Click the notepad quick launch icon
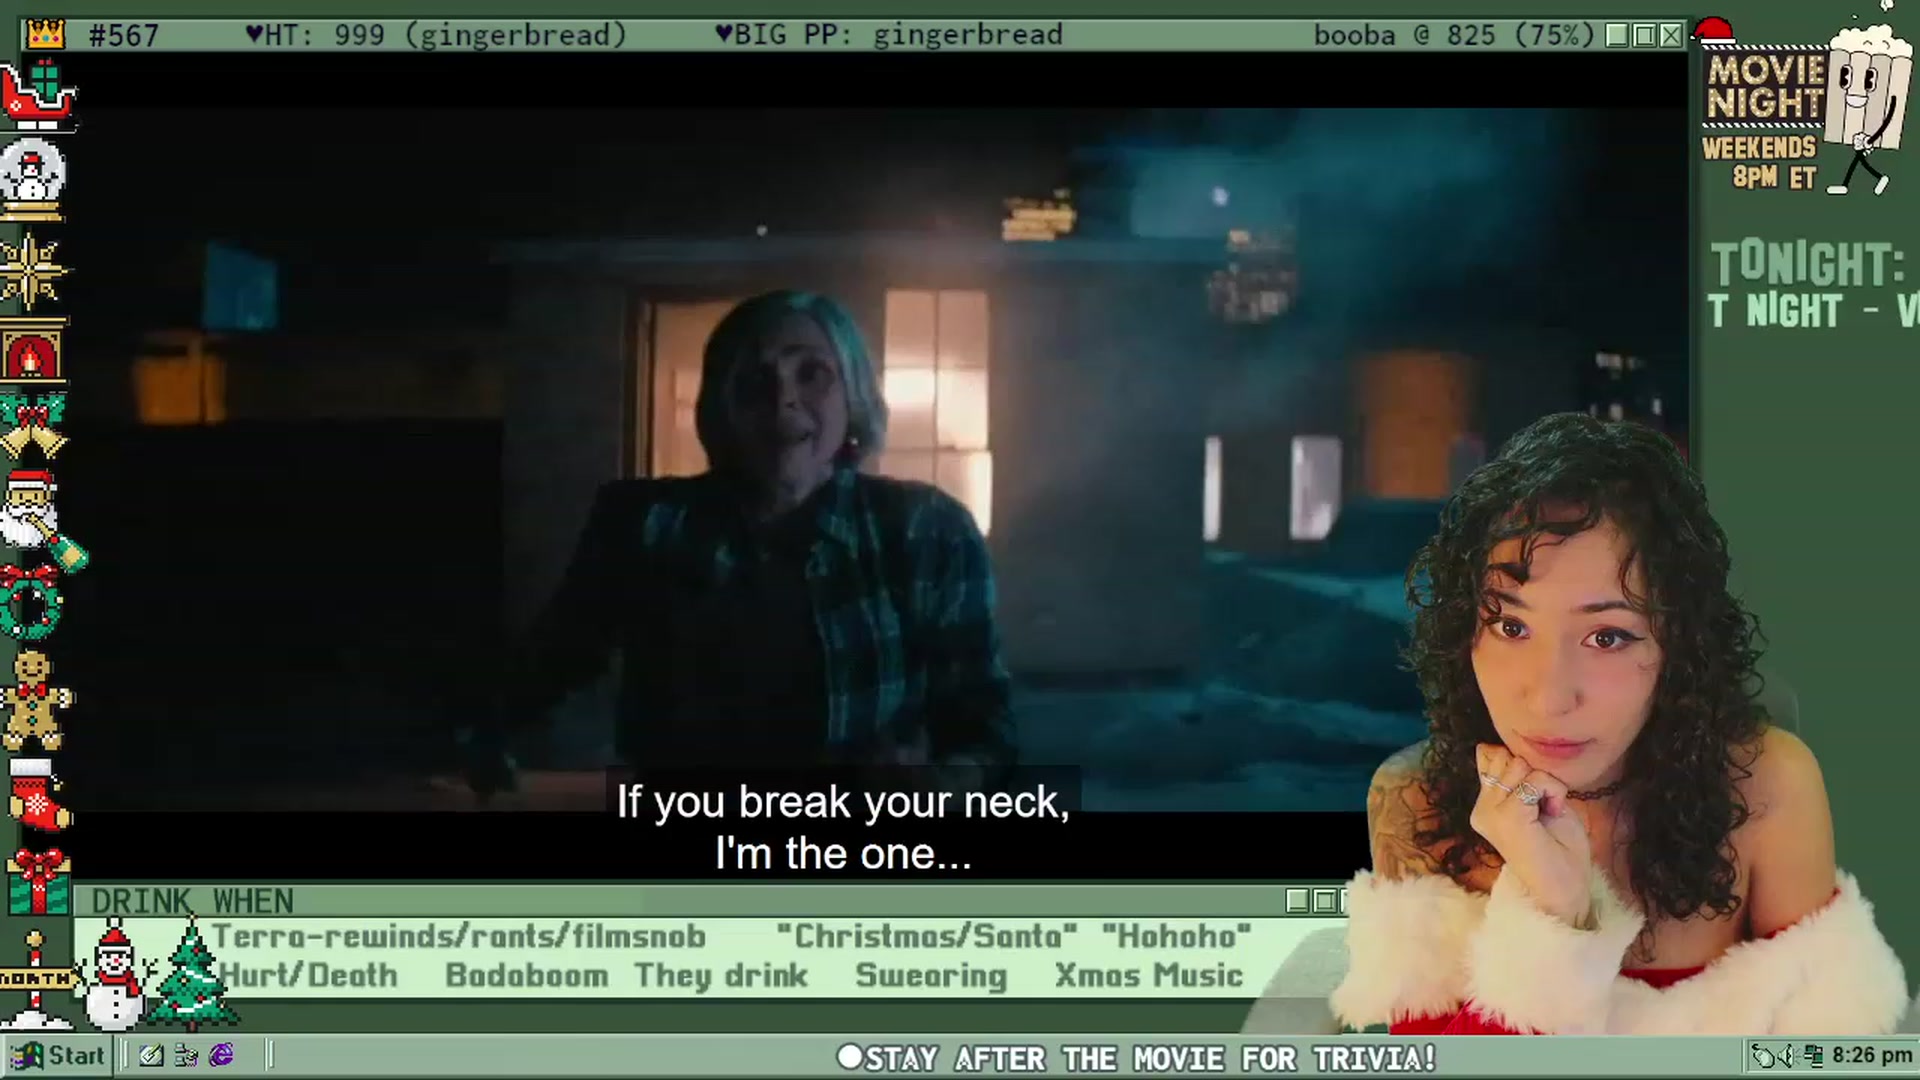The width and height of the screenshot is (1920, 1080). click(151, 1055)
